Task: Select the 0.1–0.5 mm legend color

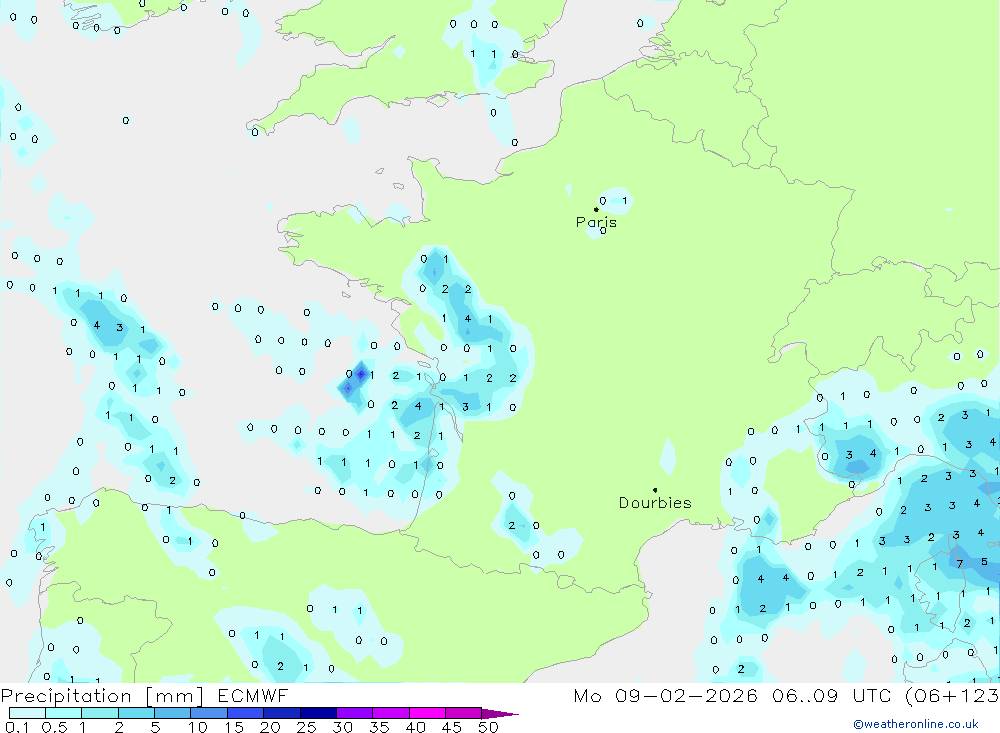Action: [27, 713]
